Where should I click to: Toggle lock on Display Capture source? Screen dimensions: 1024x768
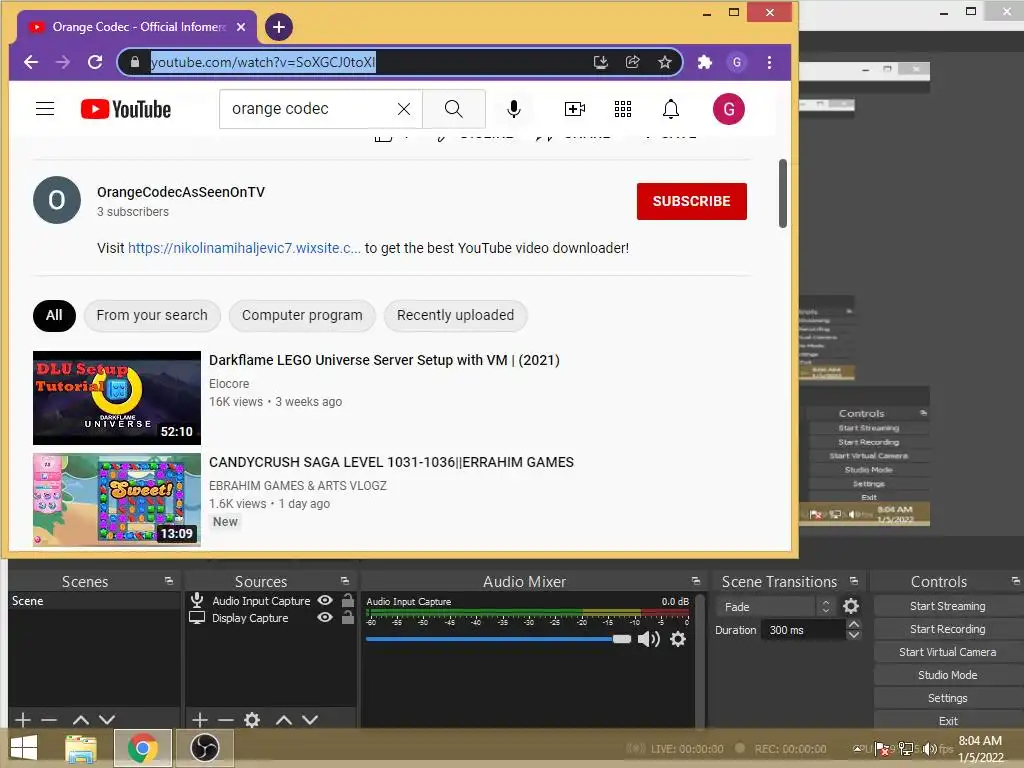point(348,617)
